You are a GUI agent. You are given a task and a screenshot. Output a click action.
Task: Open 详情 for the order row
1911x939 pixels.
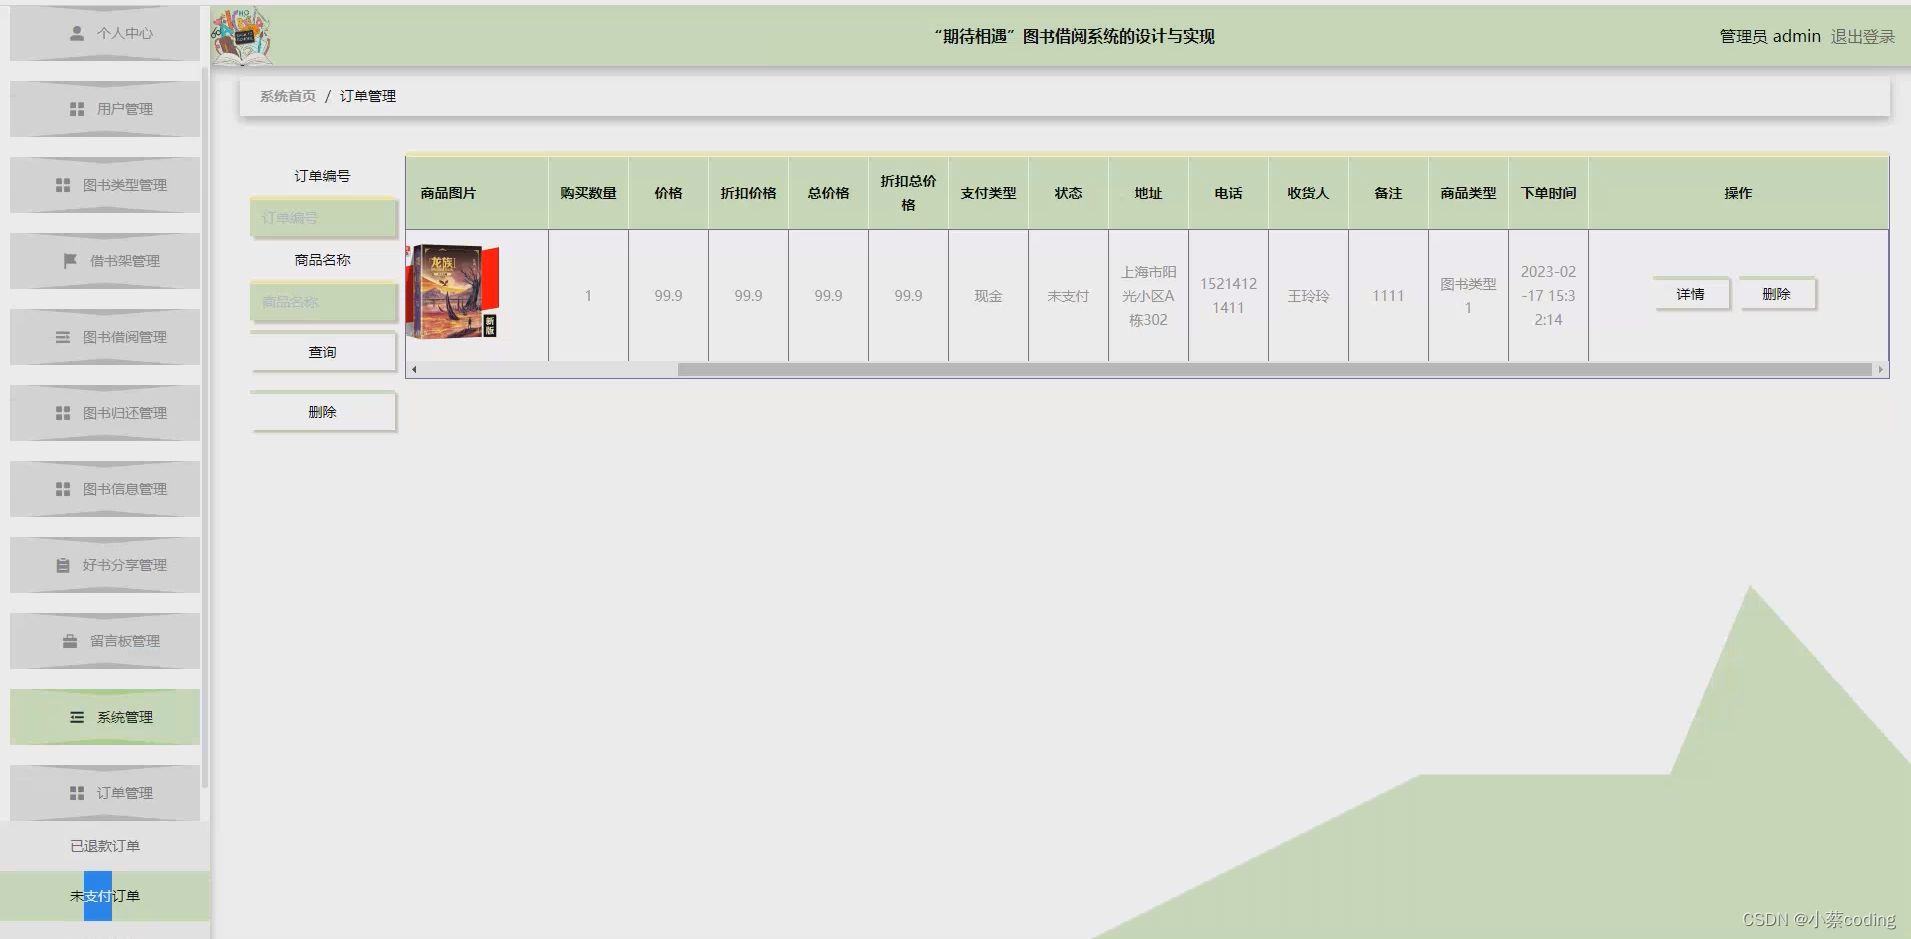coord(1692,293)
